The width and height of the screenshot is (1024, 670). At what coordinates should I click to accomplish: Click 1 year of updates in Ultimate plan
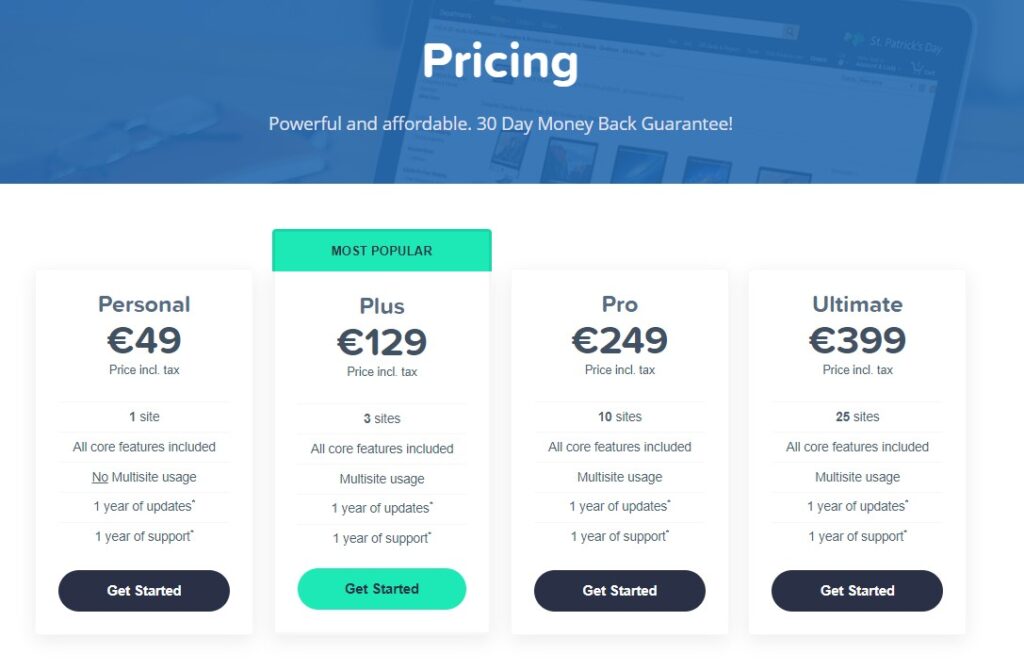(857, 506)
